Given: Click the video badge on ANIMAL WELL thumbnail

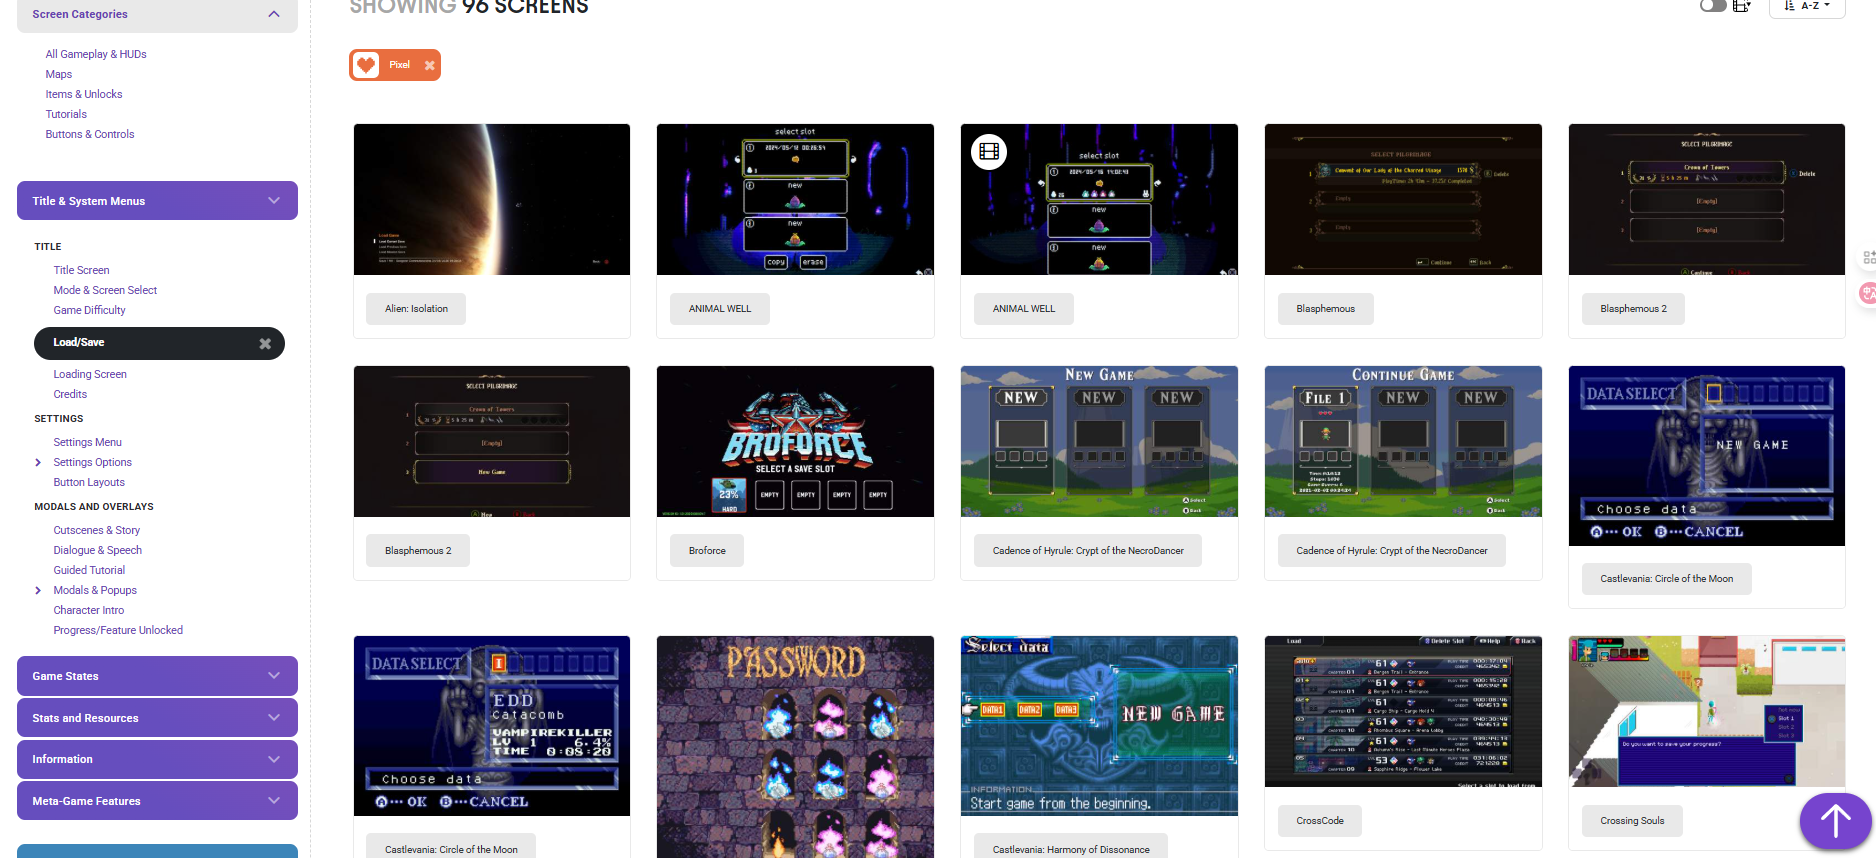Looking at the screenshot, I should point(989,152).
